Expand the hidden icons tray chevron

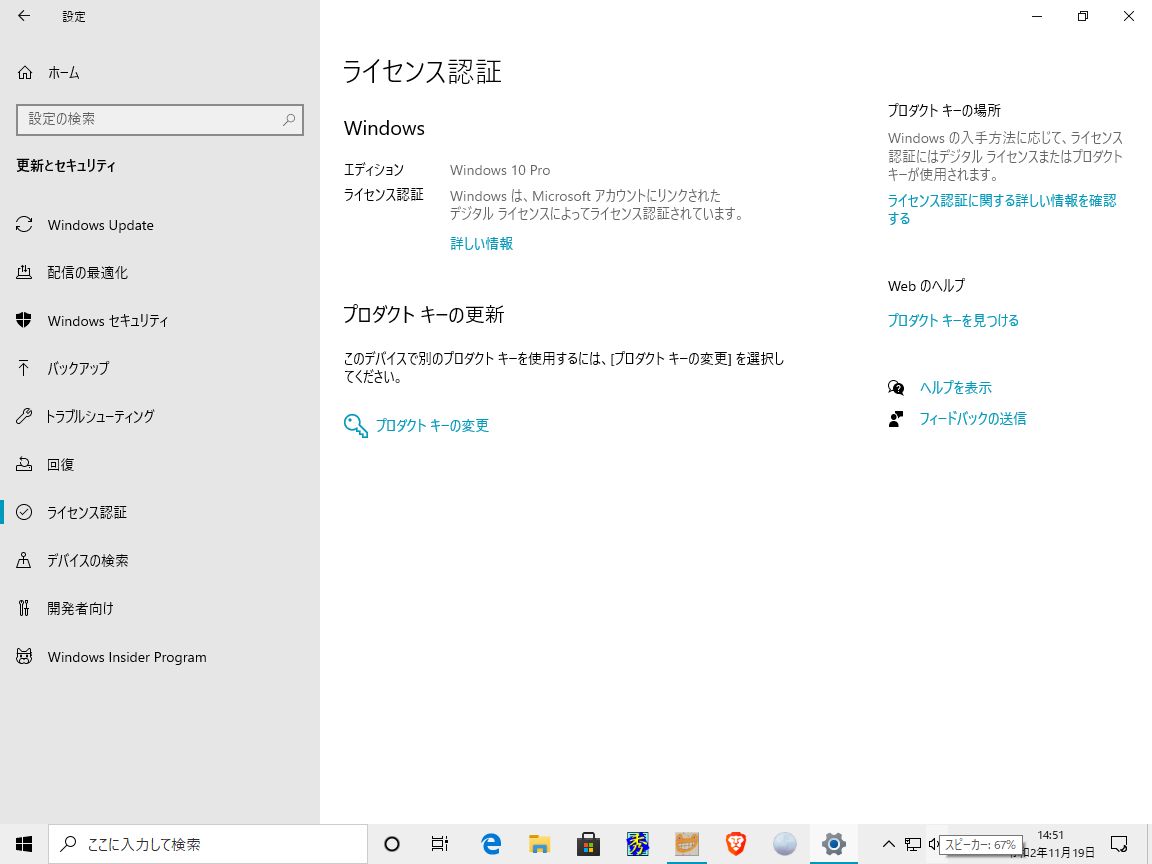tap(888, 843)
